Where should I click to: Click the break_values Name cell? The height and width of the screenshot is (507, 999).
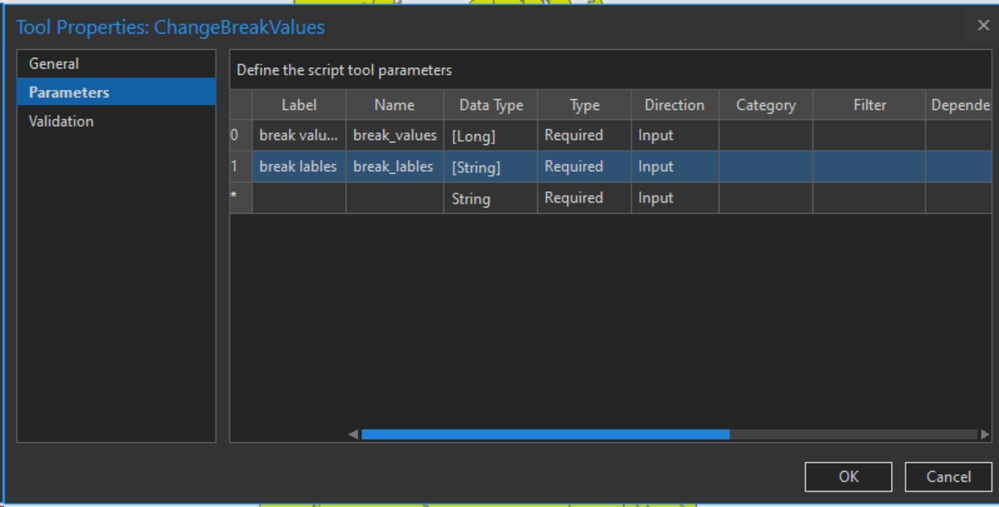pyautogui.click(x=395, y=135)
